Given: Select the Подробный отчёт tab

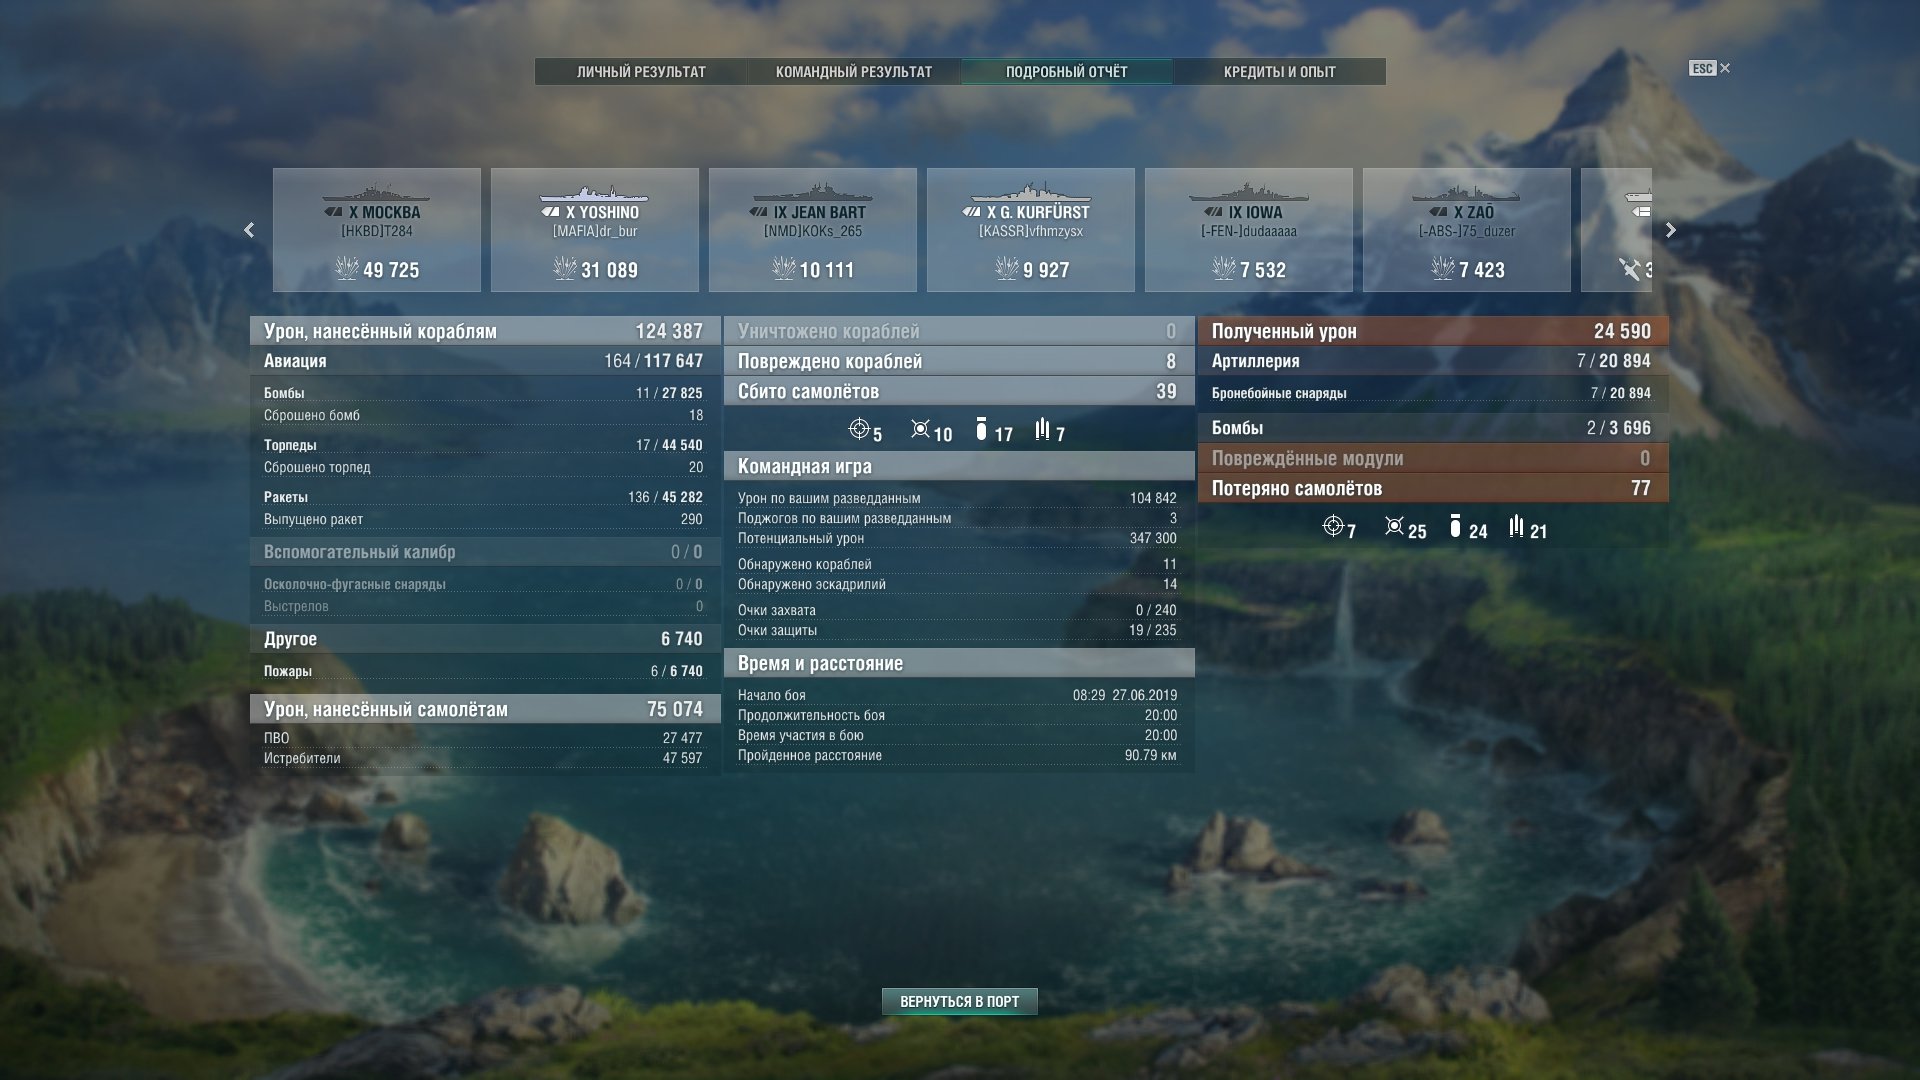Looking at the screenshot, I should [x=1067, y=72].
